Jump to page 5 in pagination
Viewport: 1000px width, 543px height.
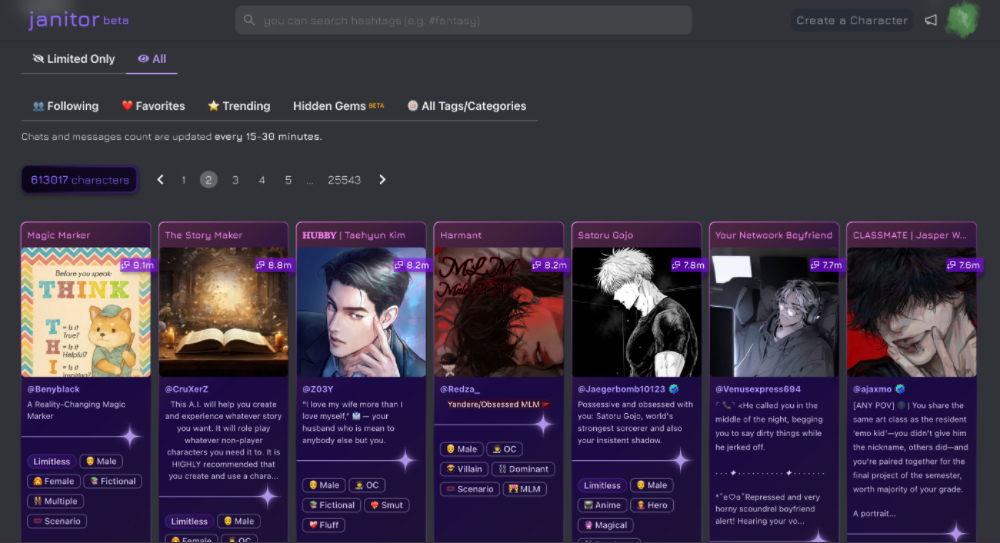pos(288,180)
